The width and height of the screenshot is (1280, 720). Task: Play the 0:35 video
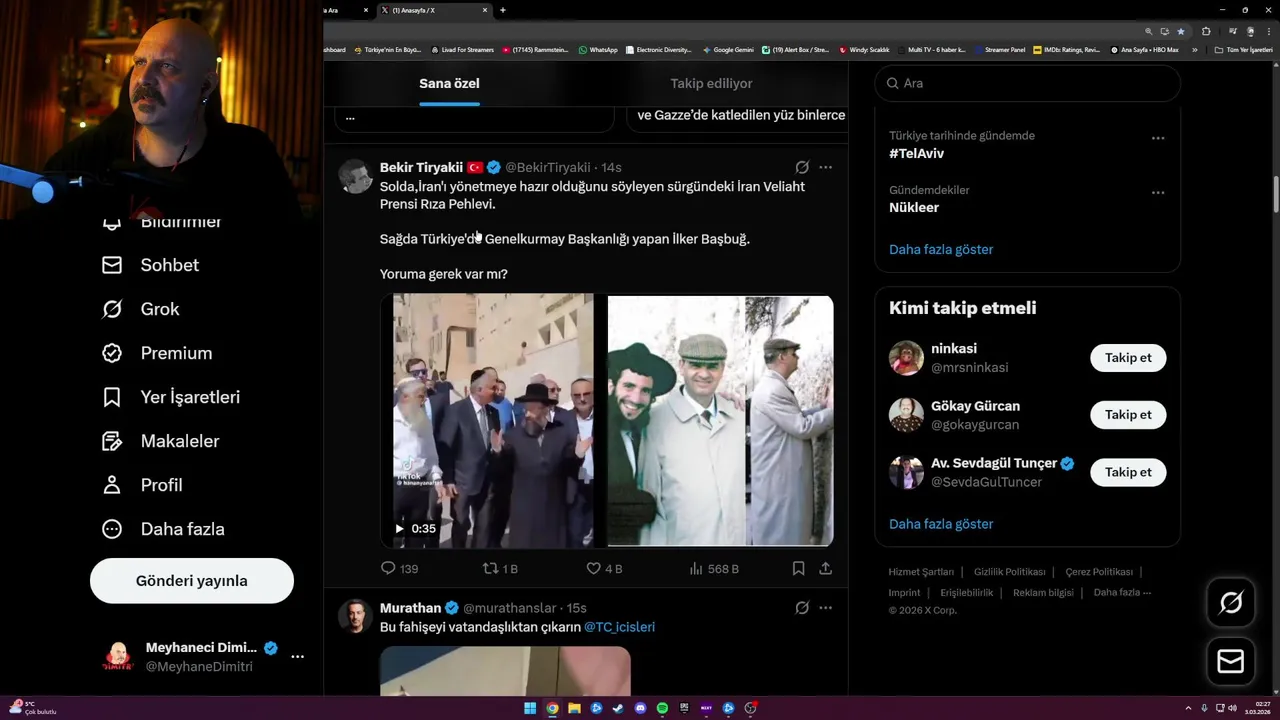pyautogui.click(x=399, y=529)
